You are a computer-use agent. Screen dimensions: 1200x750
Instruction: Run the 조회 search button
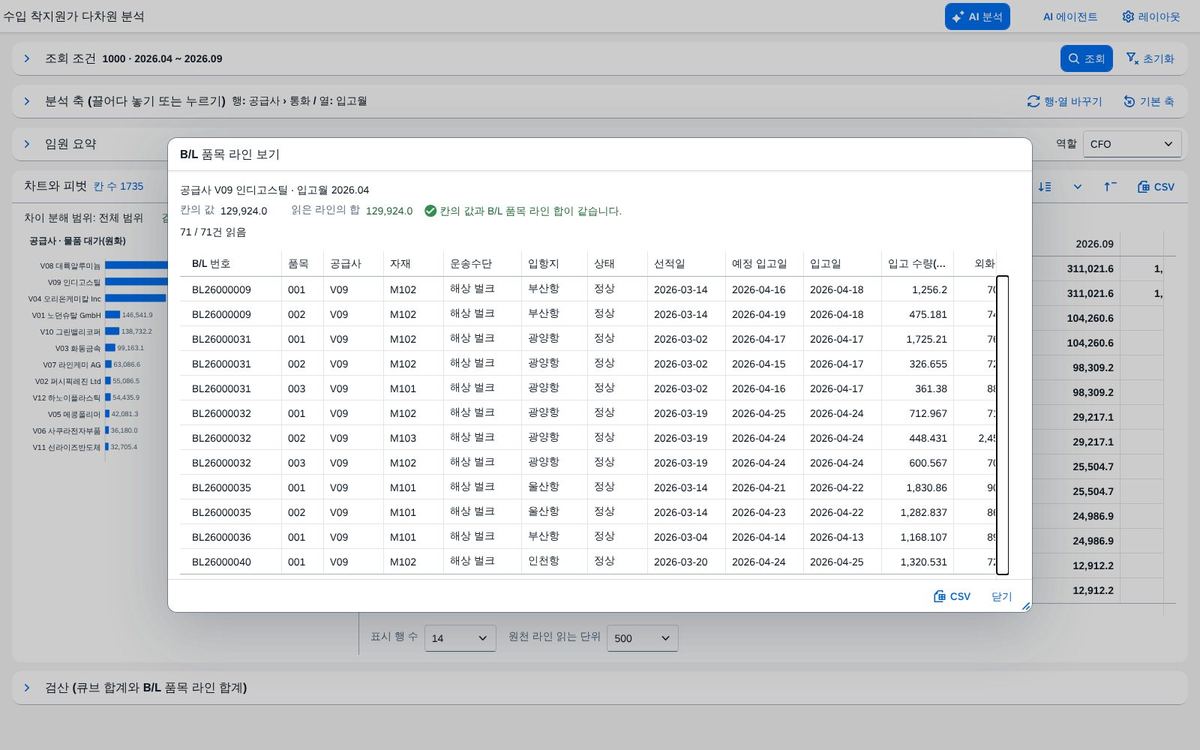click(x=1086, y=59)
